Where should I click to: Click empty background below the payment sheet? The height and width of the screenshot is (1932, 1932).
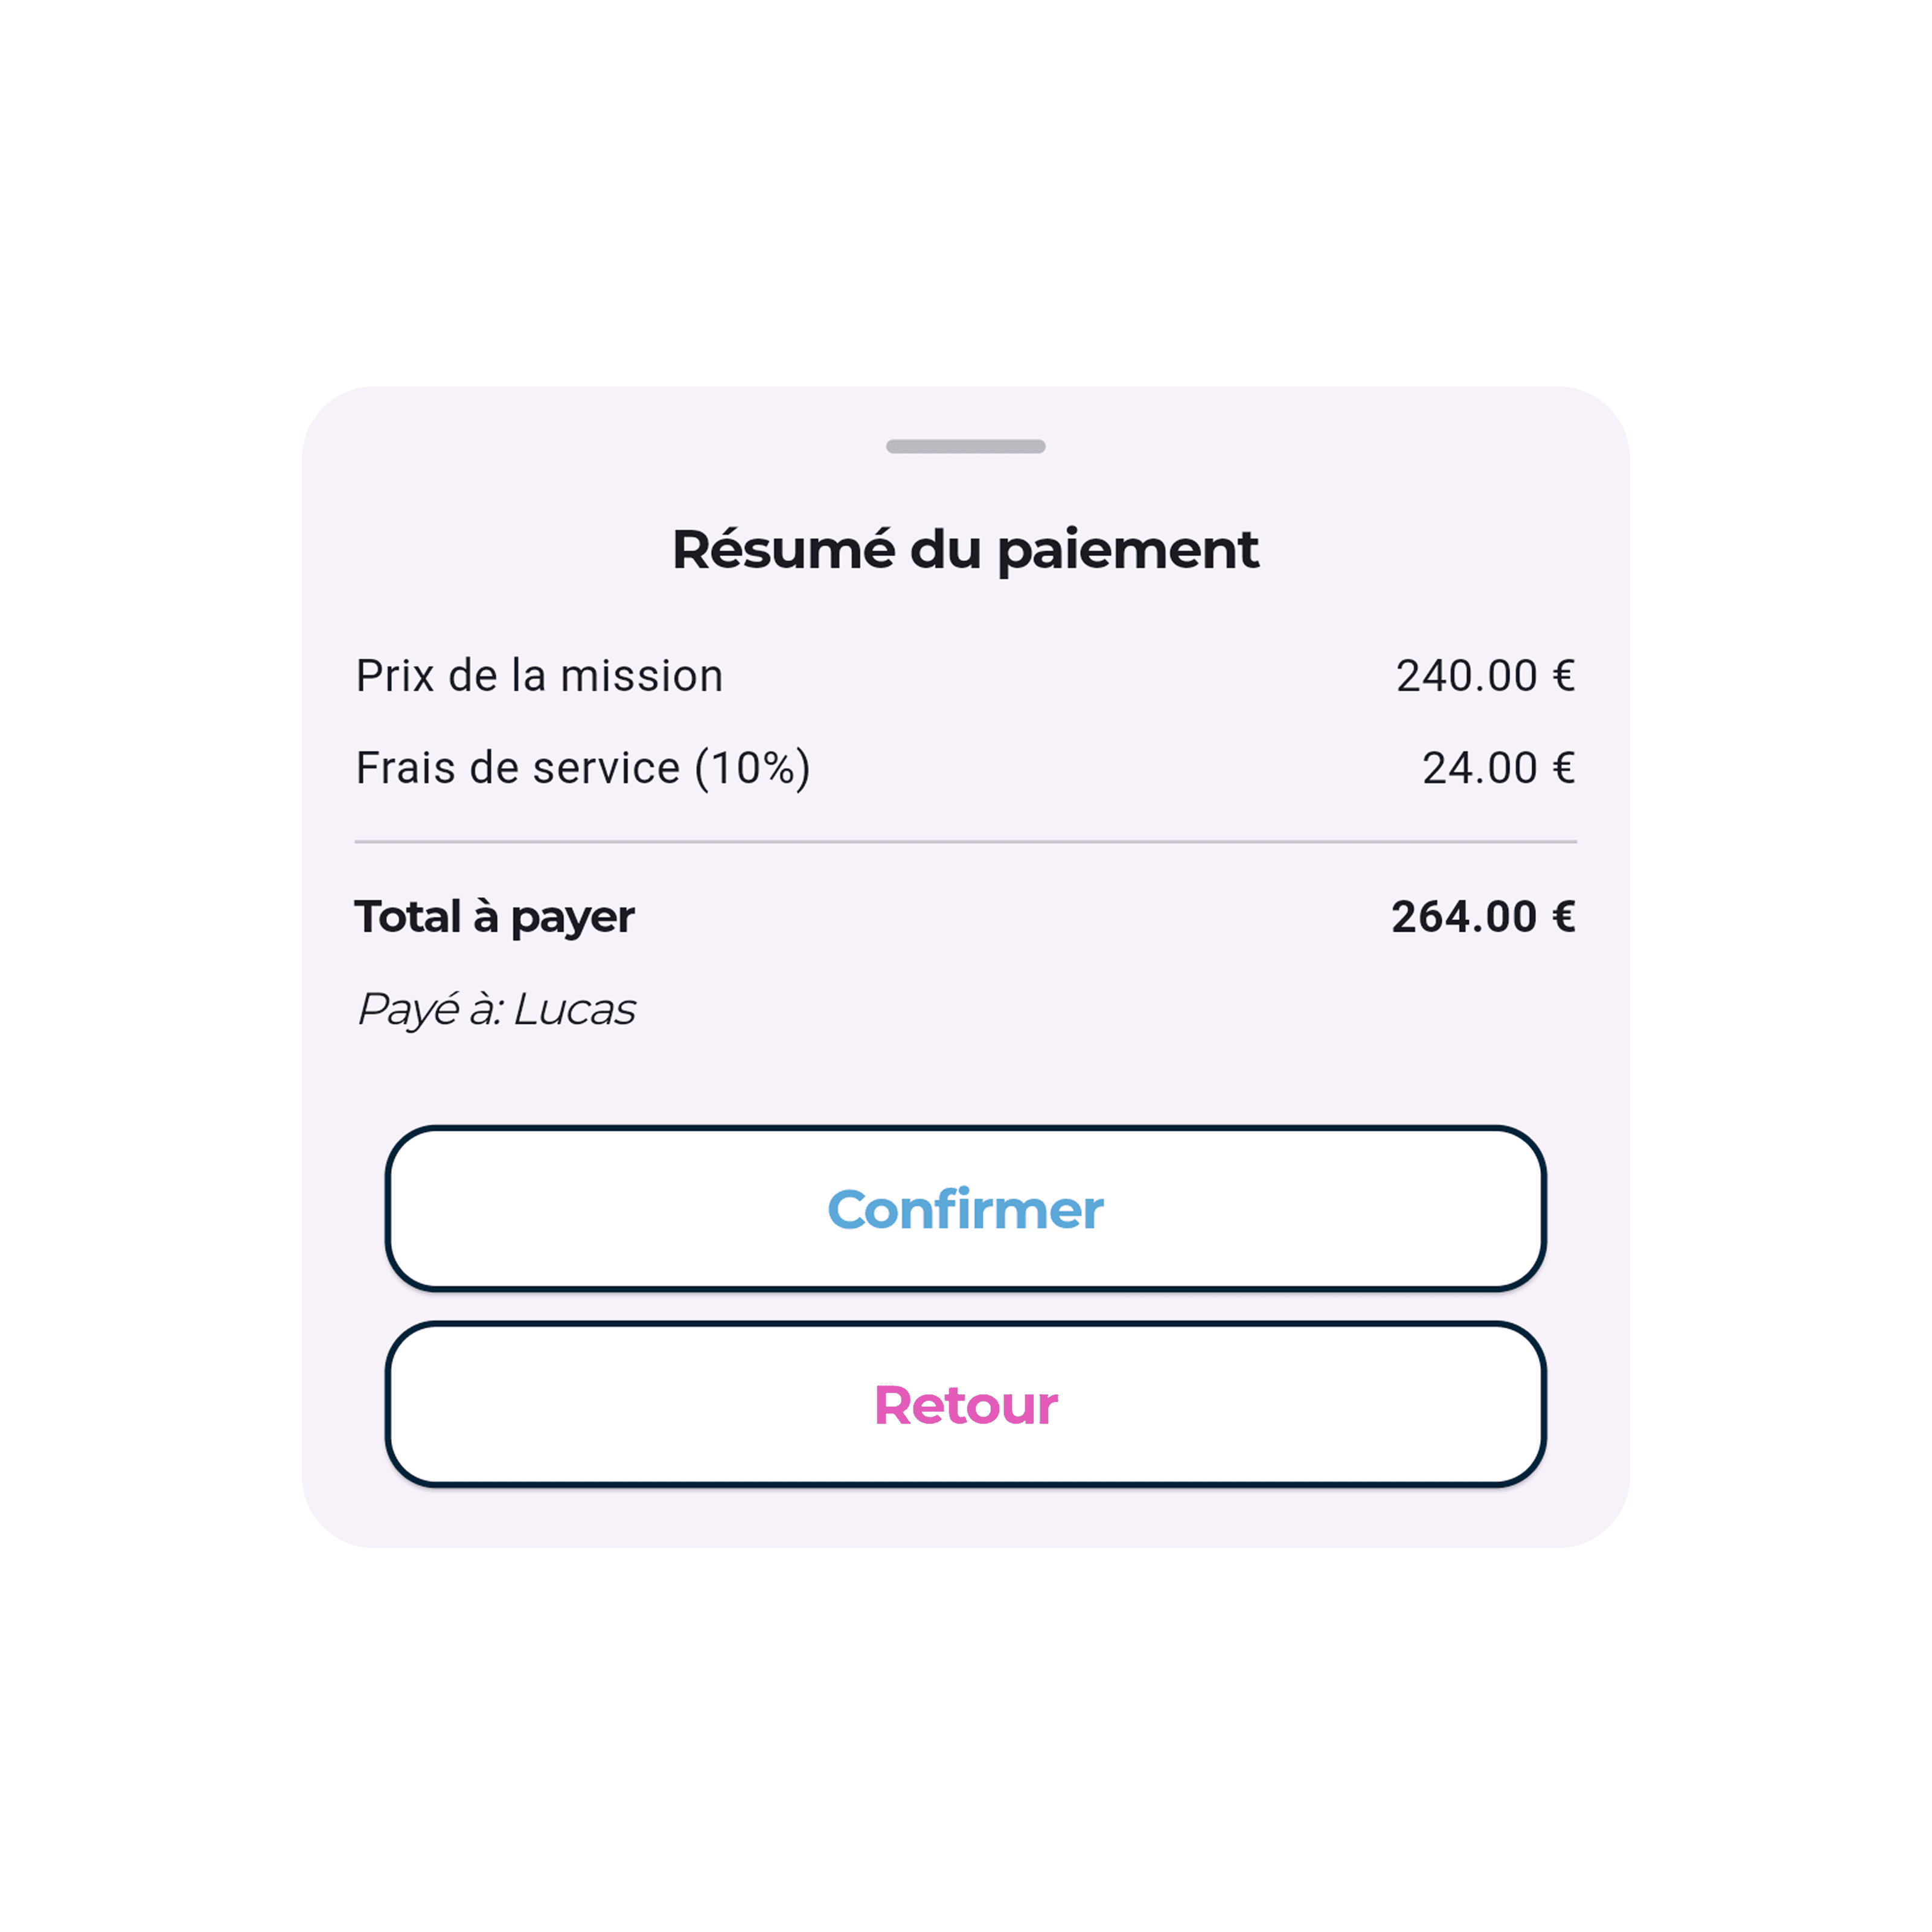[x=965, y=1740]
